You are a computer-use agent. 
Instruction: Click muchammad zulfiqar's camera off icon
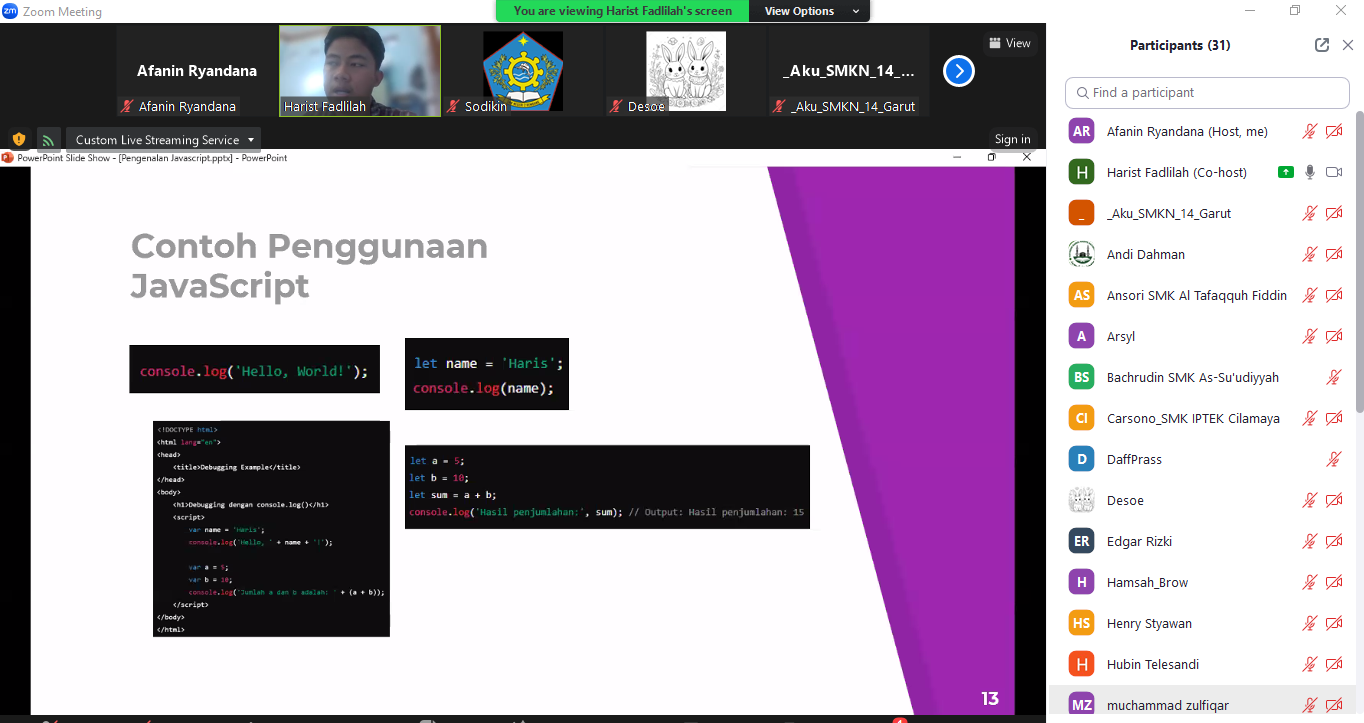[x=1334, y=705]
